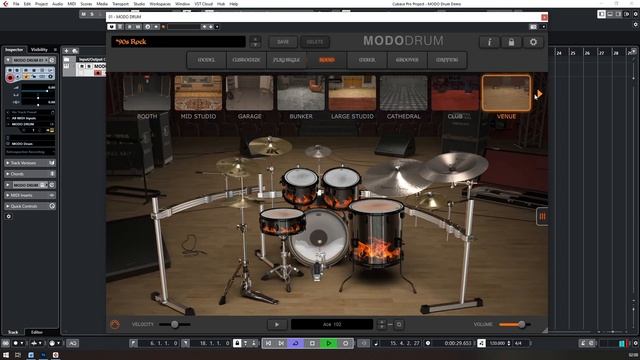Screen dimensions: 640x360
Task: Expand the MODO DRUM instrument section in inspector
Action: point(8,185)
